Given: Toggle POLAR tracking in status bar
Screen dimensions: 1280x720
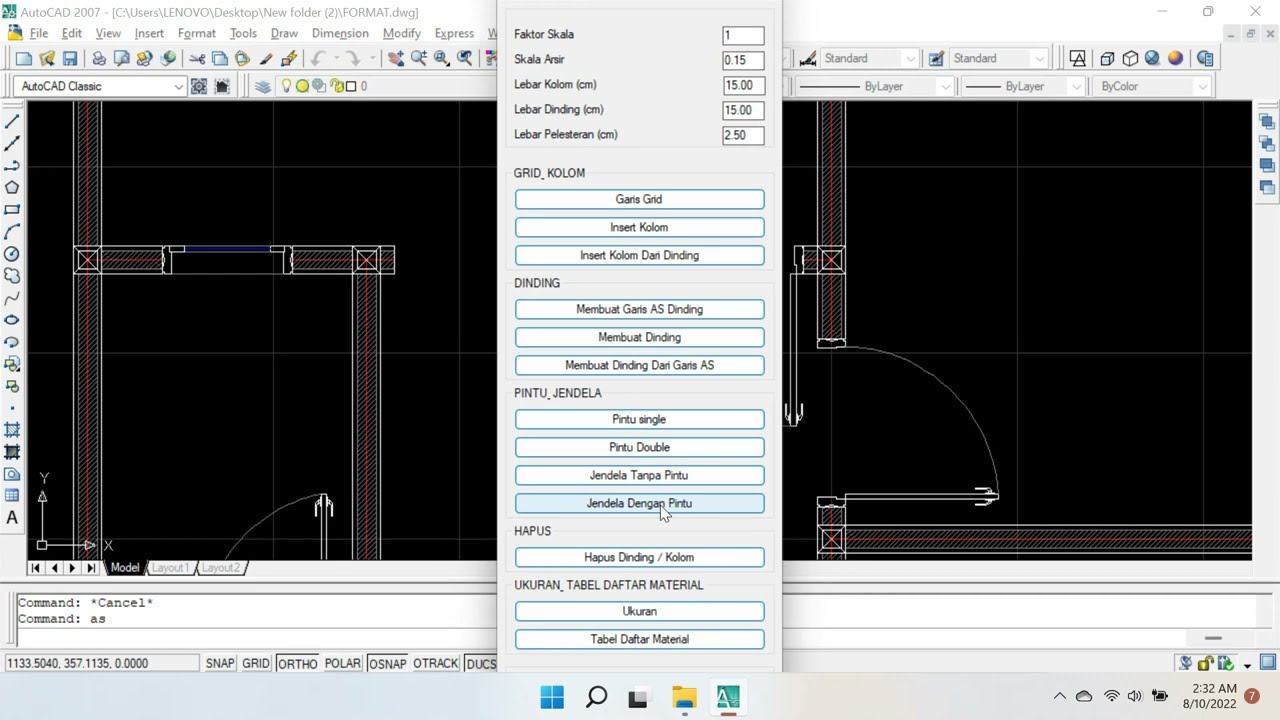Looking at the screenshot, I should pos(342,663).
